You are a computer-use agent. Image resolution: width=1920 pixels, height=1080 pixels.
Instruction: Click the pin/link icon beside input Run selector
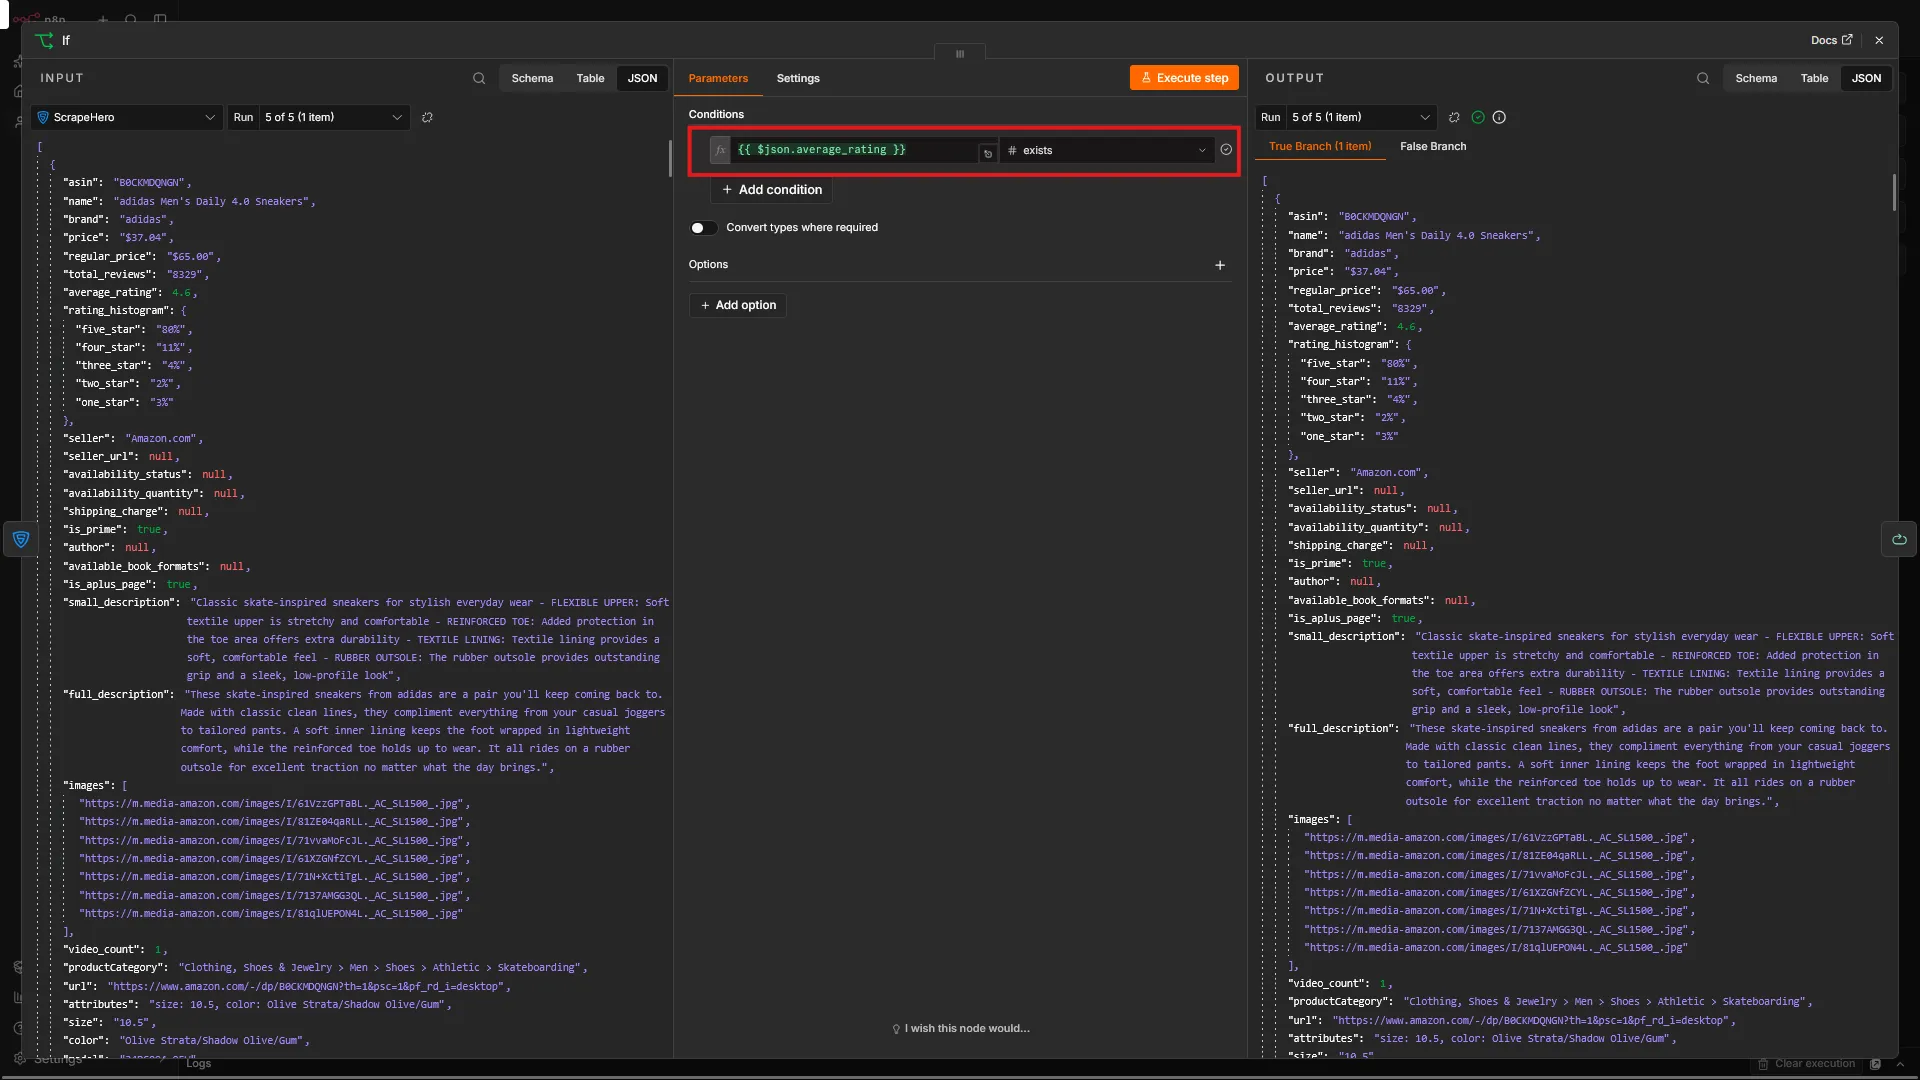[427, 117]
